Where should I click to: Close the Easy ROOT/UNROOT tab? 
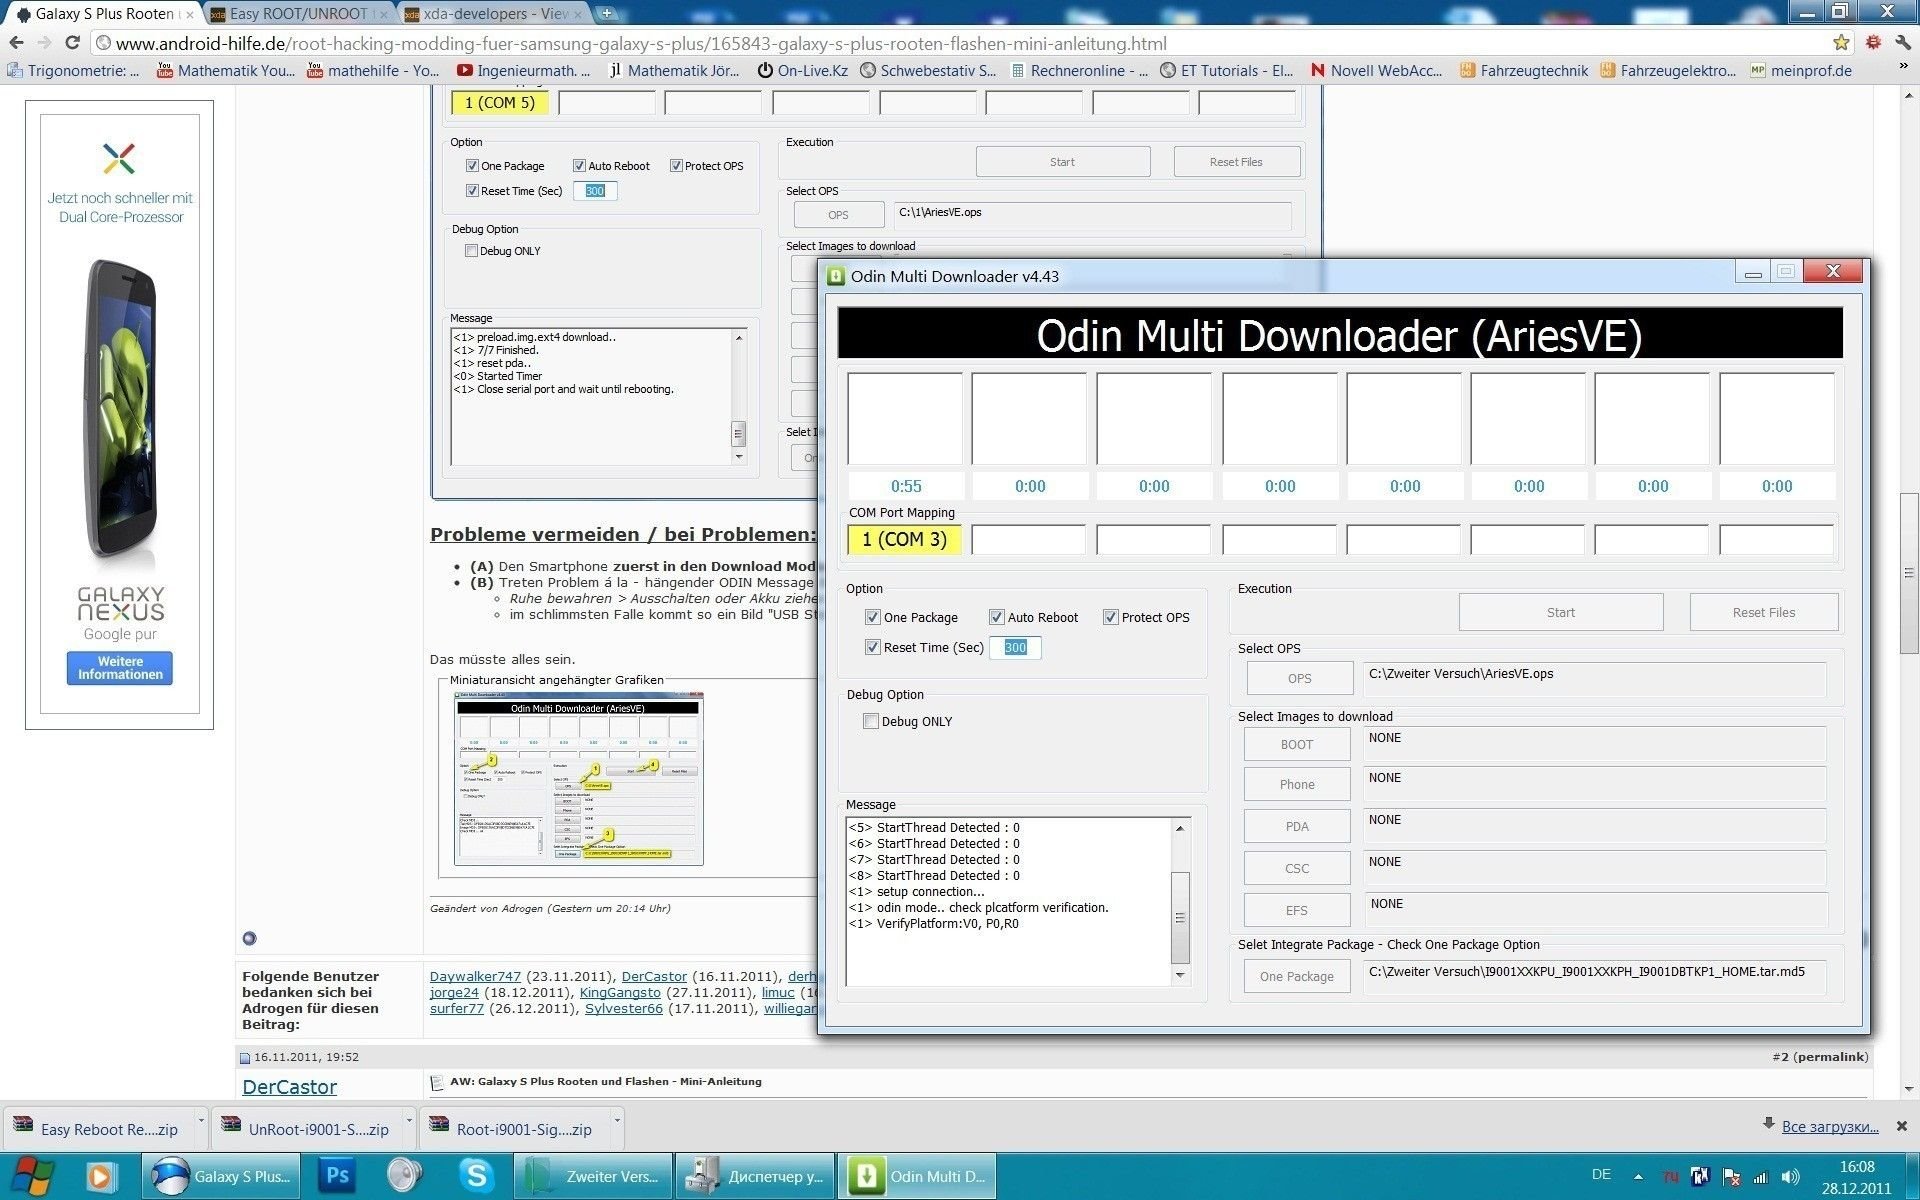tap(383, 14)
